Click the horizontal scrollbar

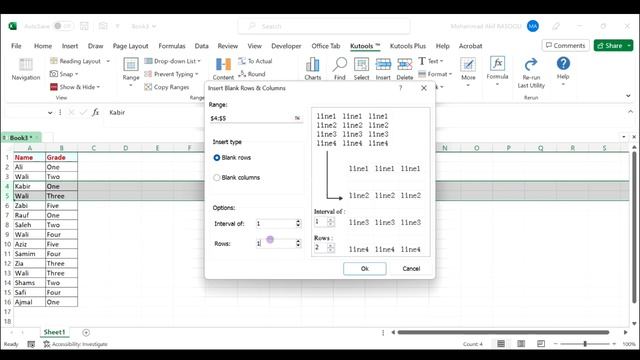coord(503,332)
